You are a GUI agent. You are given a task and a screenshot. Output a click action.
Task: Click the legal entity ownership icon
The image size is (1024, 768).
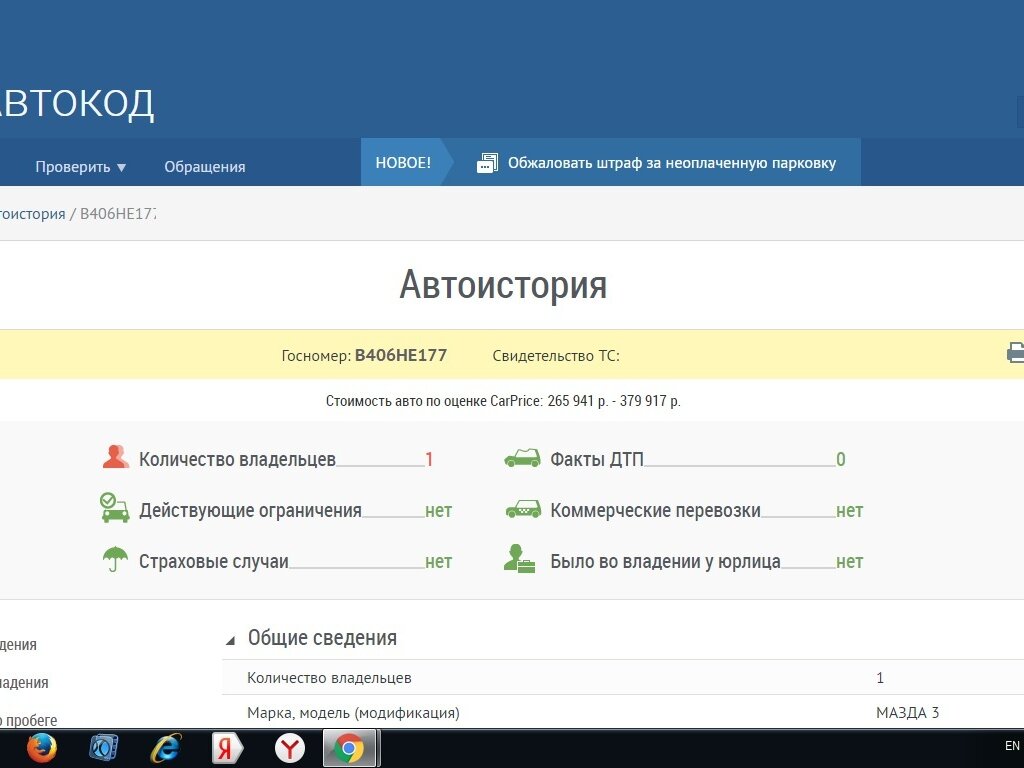tap(519, 559)
